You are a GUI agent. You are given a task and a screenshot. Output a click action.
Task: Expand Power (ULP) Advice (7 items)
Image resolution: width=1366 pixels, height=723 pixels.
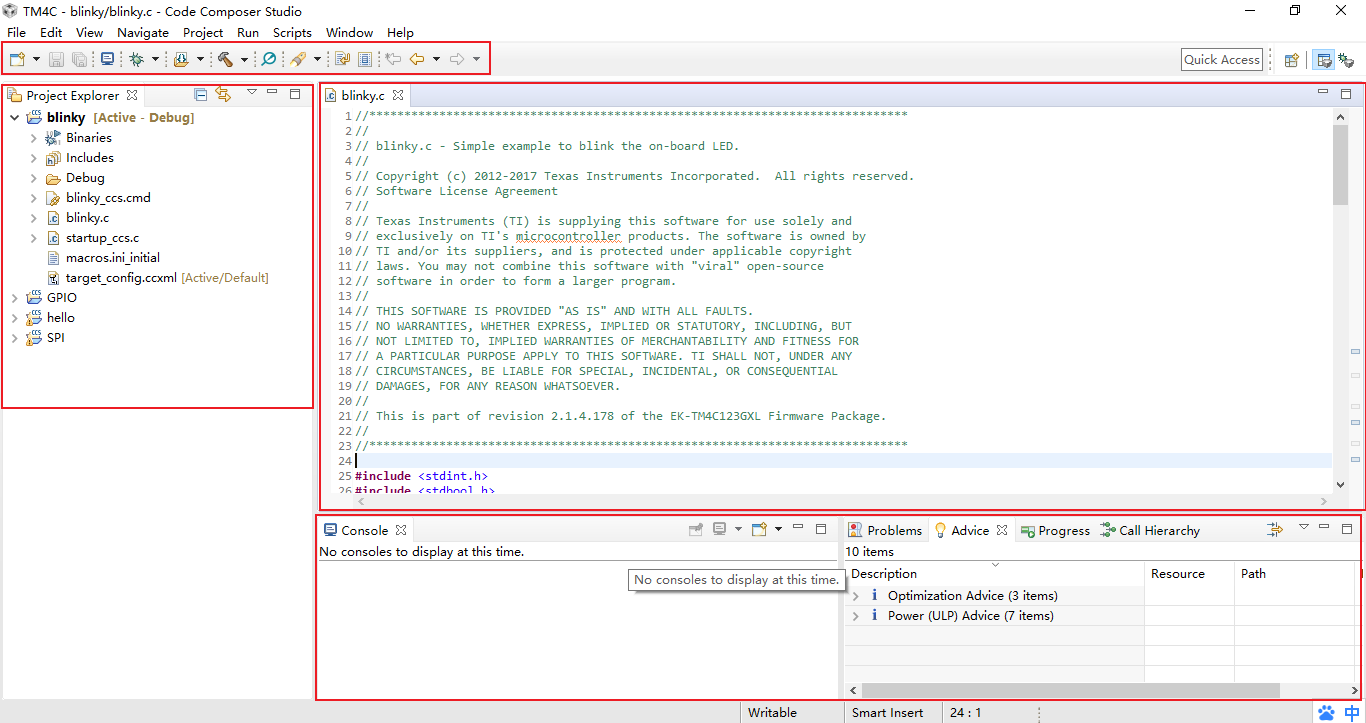pyautogui.click(x=855, y=616)
